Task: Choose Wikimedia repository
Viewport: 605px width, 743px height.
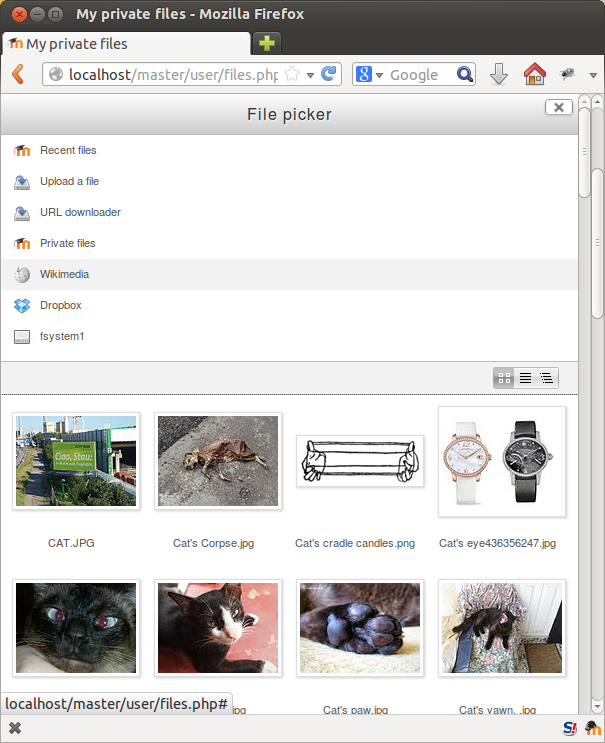Action: point(289,274)
